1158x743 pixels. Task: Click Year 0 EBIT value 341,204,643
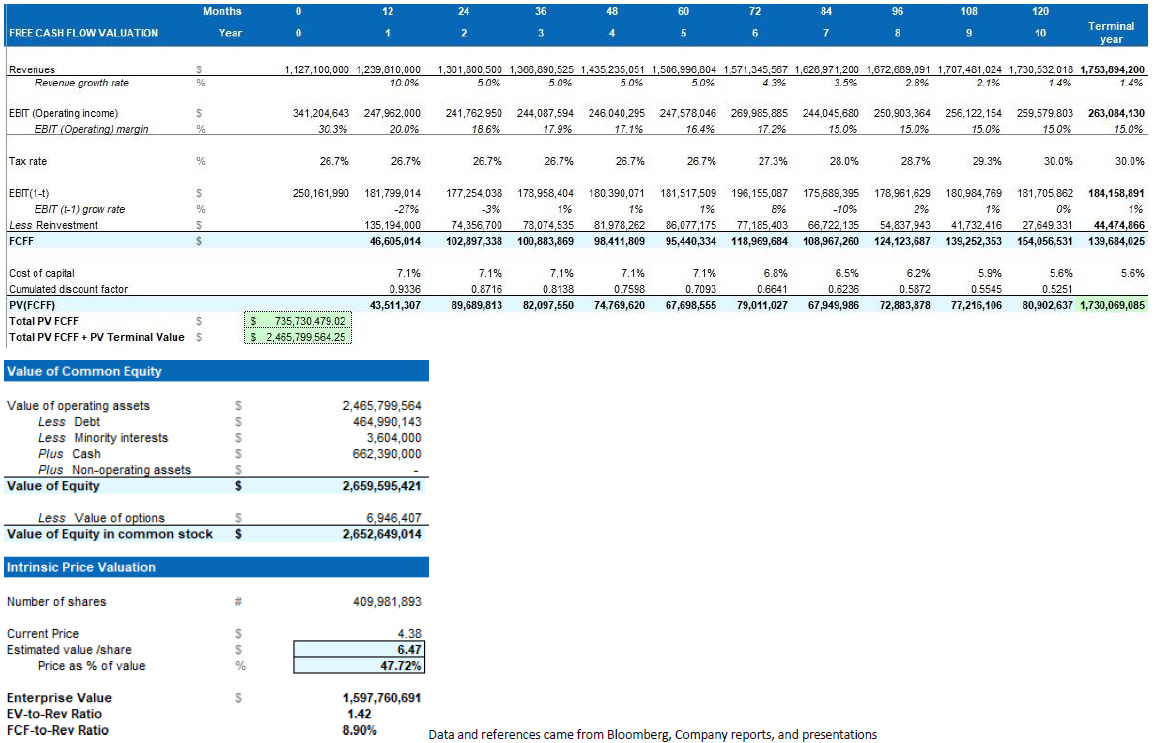point(321,113)
